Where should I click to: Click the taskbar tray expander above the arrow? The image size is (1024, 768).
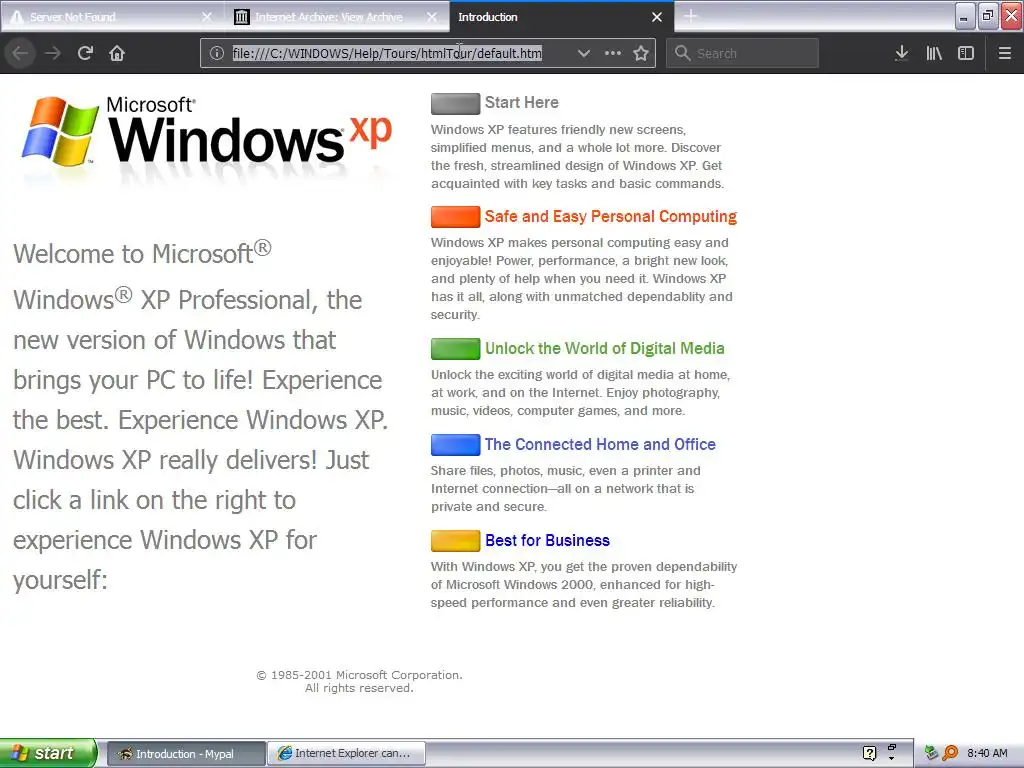pyautogui.click(x=891, y=747)
